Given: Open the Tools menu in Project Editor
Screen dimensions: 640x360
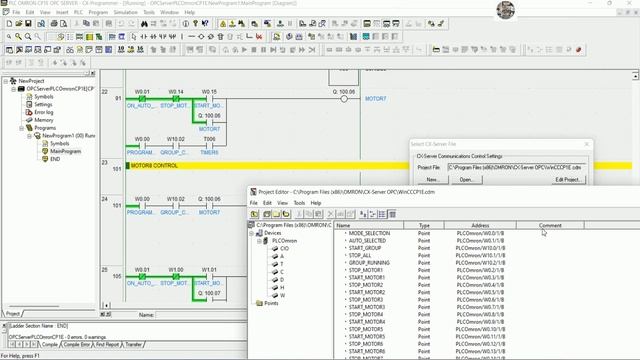Looking at the screenshot, I should tap(299, 203).
